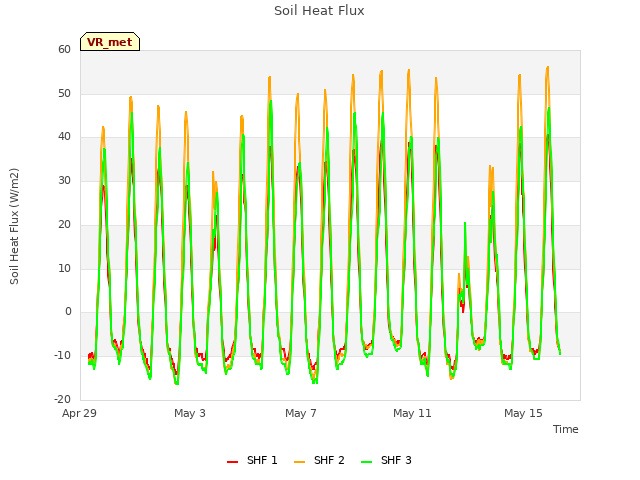This screenshot has width=640, height=480.
Task: Click the Apr 29 x-axis tick label
Action: click(79, 413)
